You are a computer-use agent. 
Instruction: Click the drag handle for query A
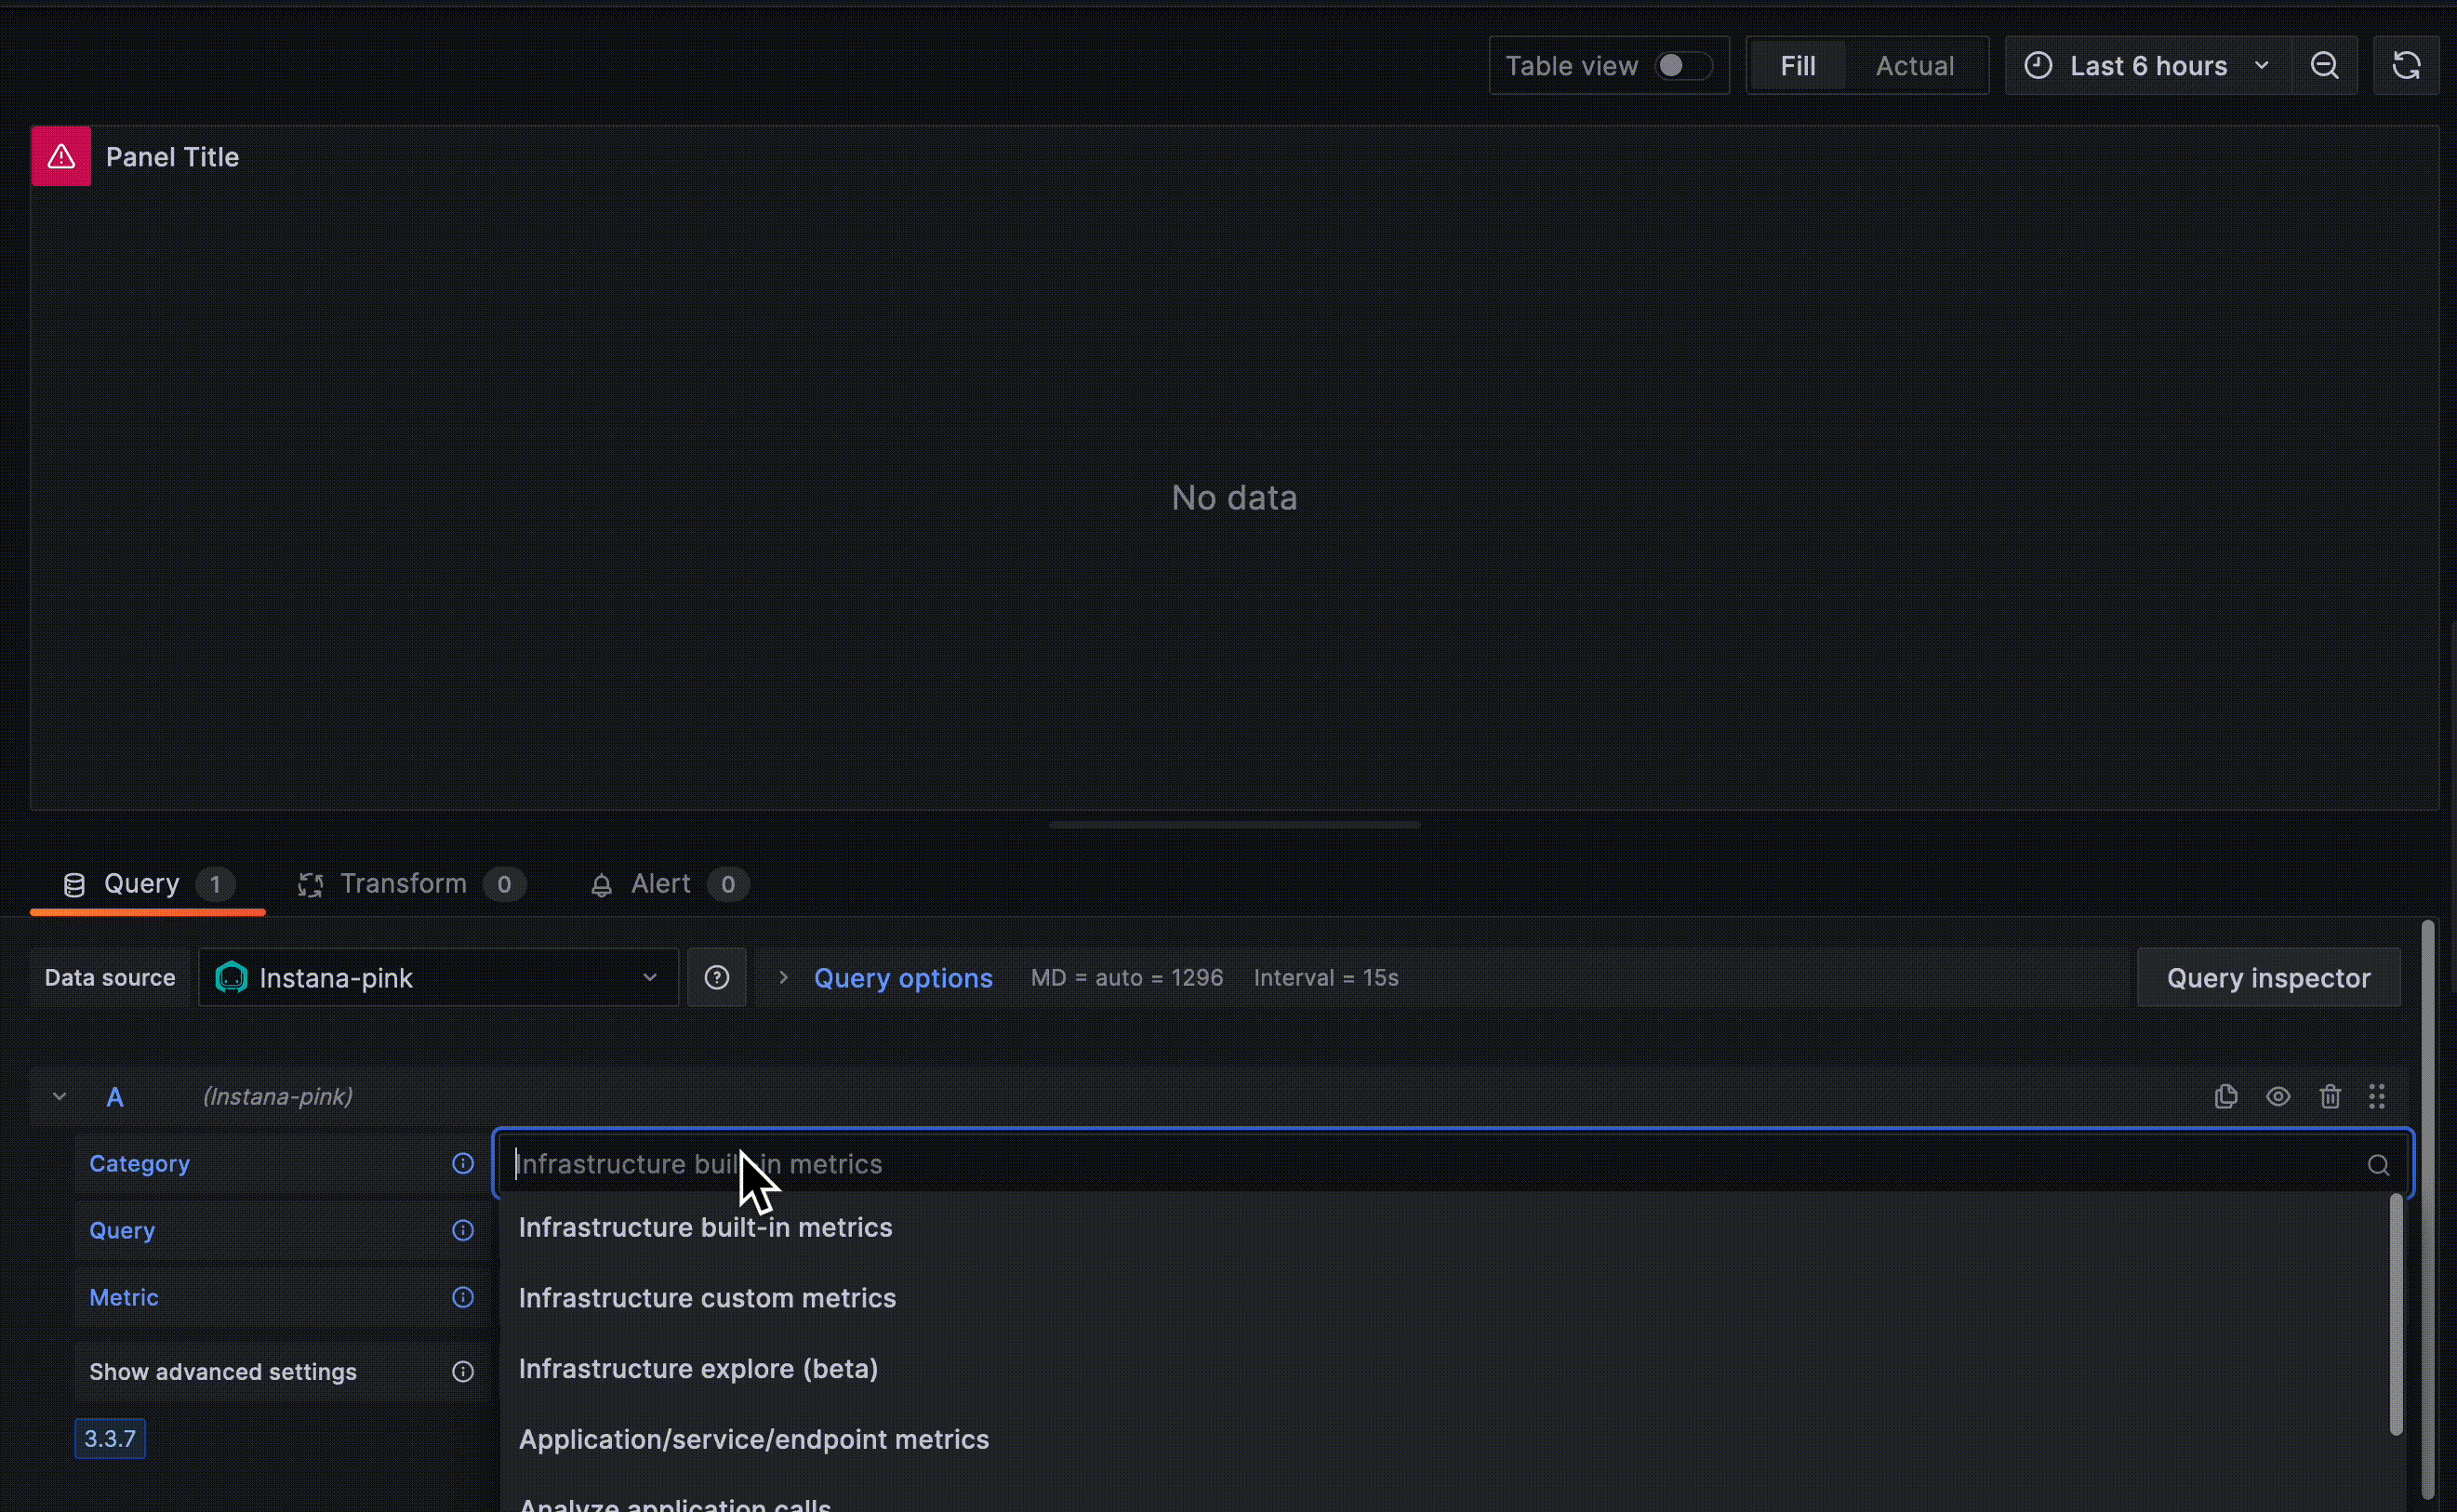(2377, 1096)
